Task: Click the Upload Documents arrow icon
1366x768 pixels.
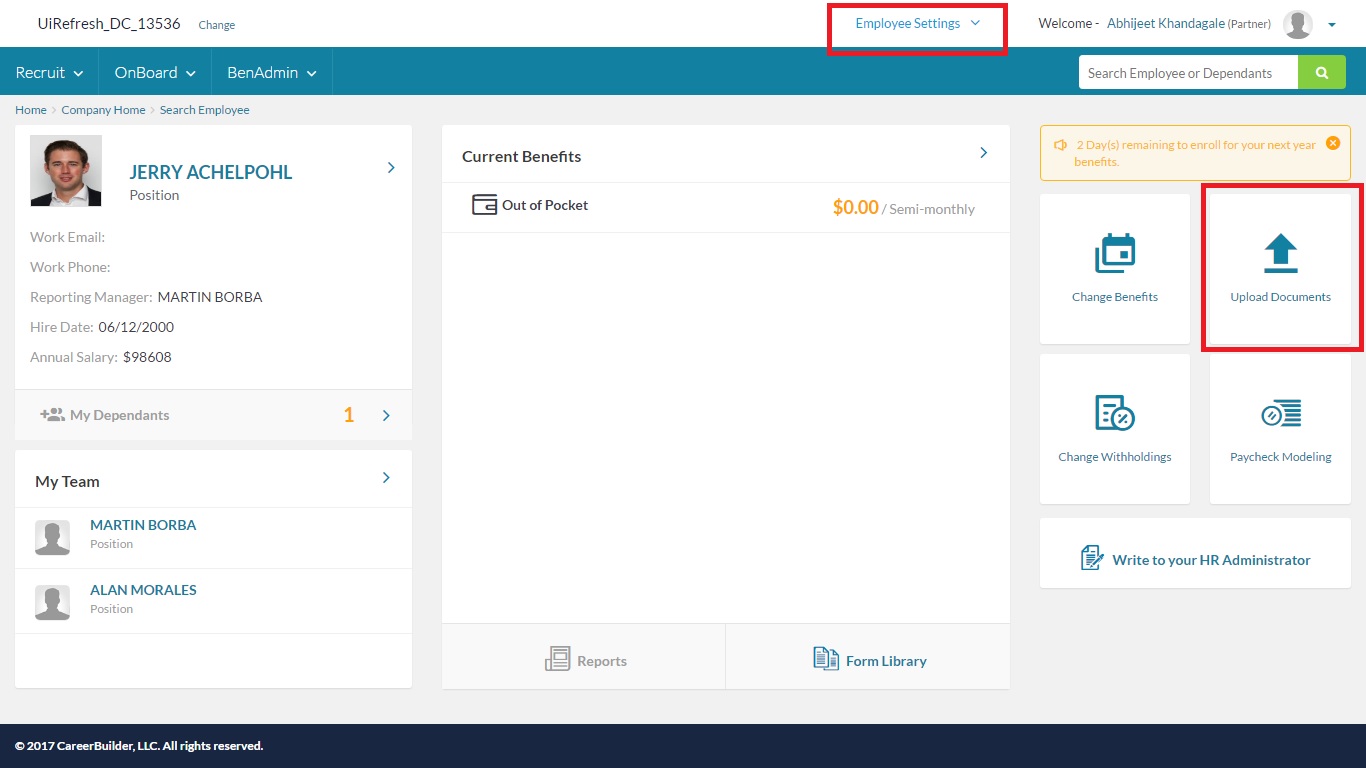Action: [1280, 253]
